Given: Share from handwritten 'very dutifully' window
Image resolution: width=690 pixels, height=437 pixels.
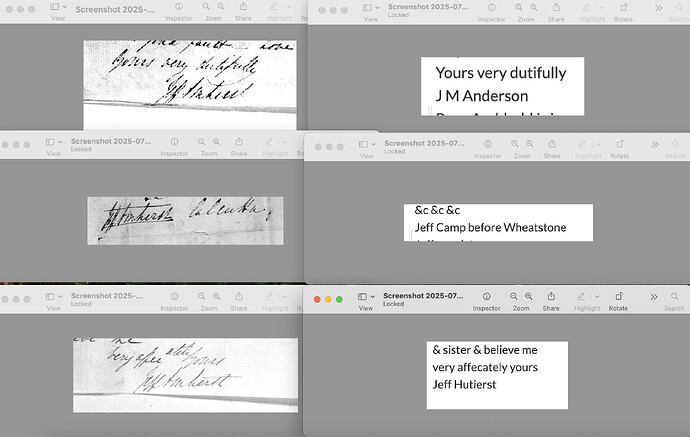Looking at the screenshot, I should click(243, 6).
